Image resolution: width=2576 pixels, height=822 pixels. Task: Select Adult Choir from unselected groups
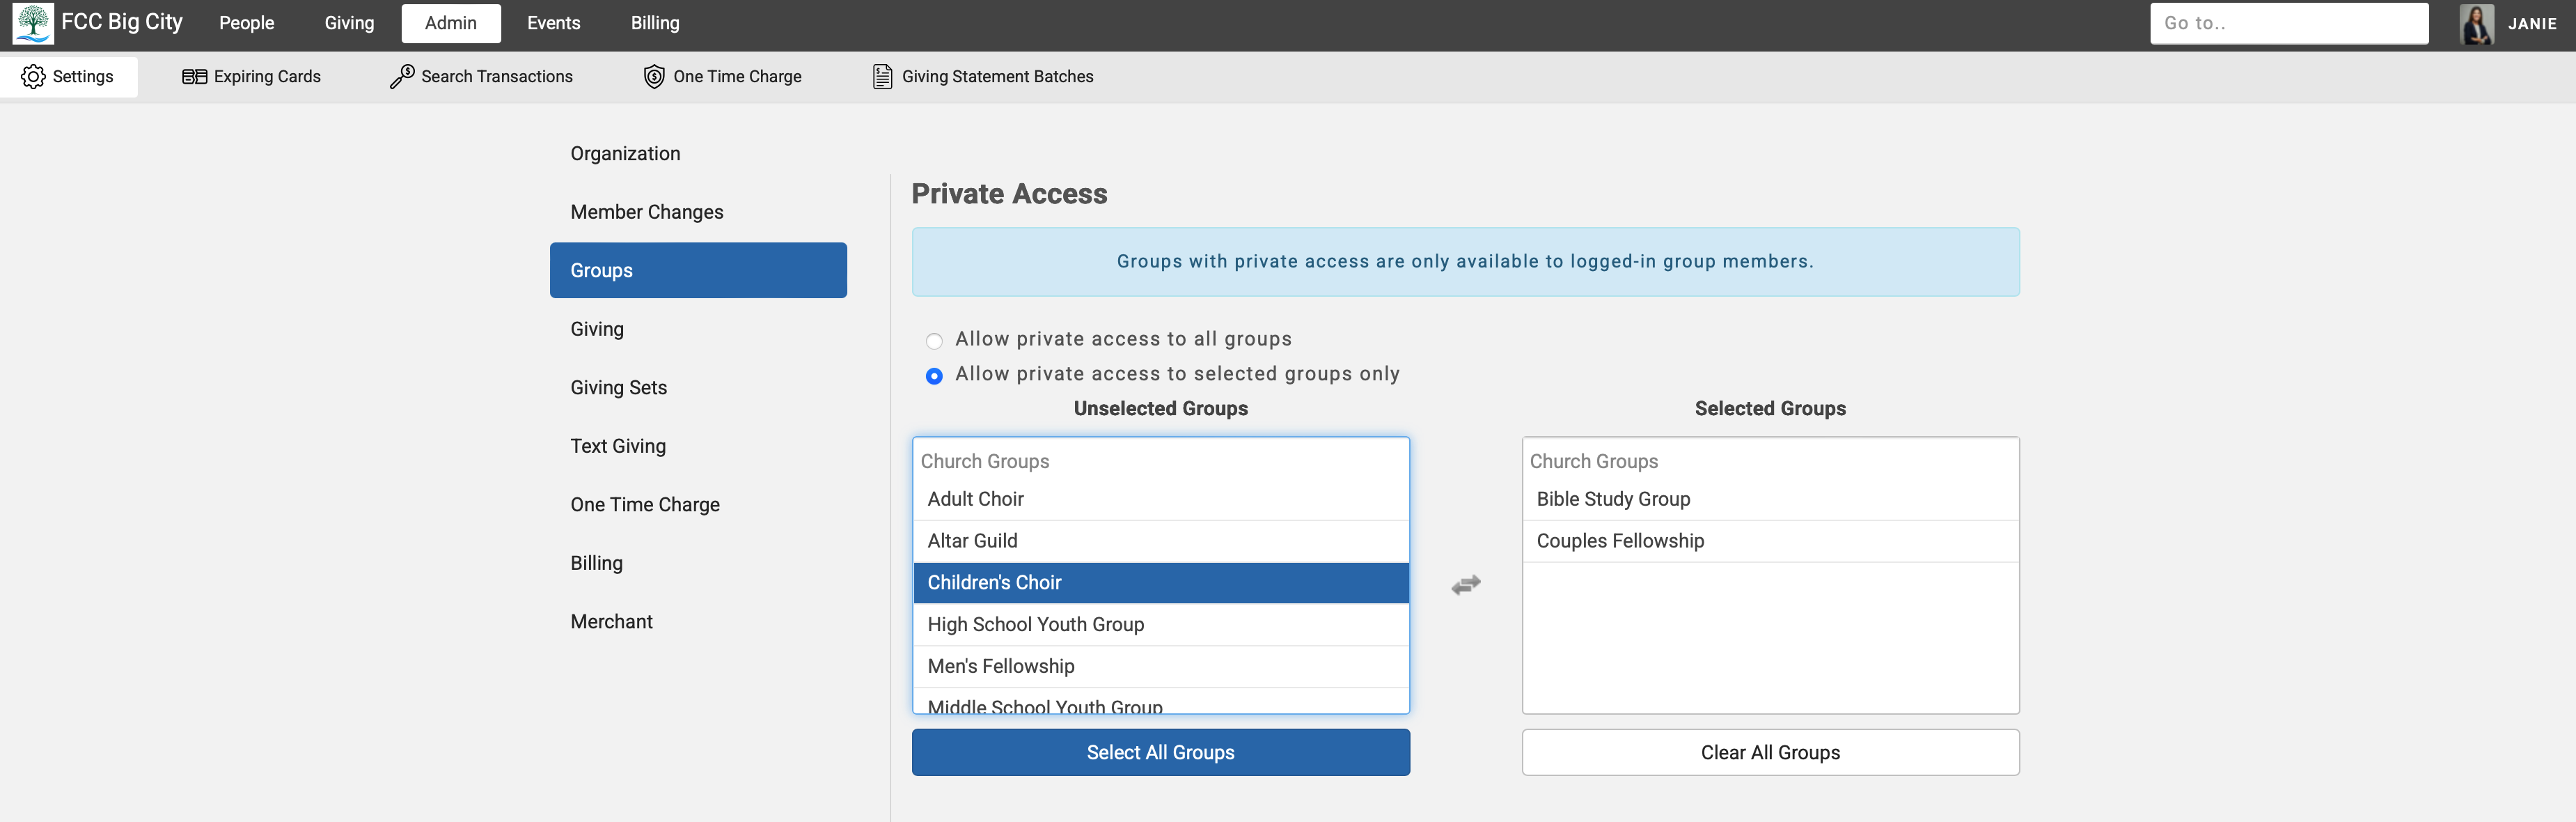coord(975,499)
